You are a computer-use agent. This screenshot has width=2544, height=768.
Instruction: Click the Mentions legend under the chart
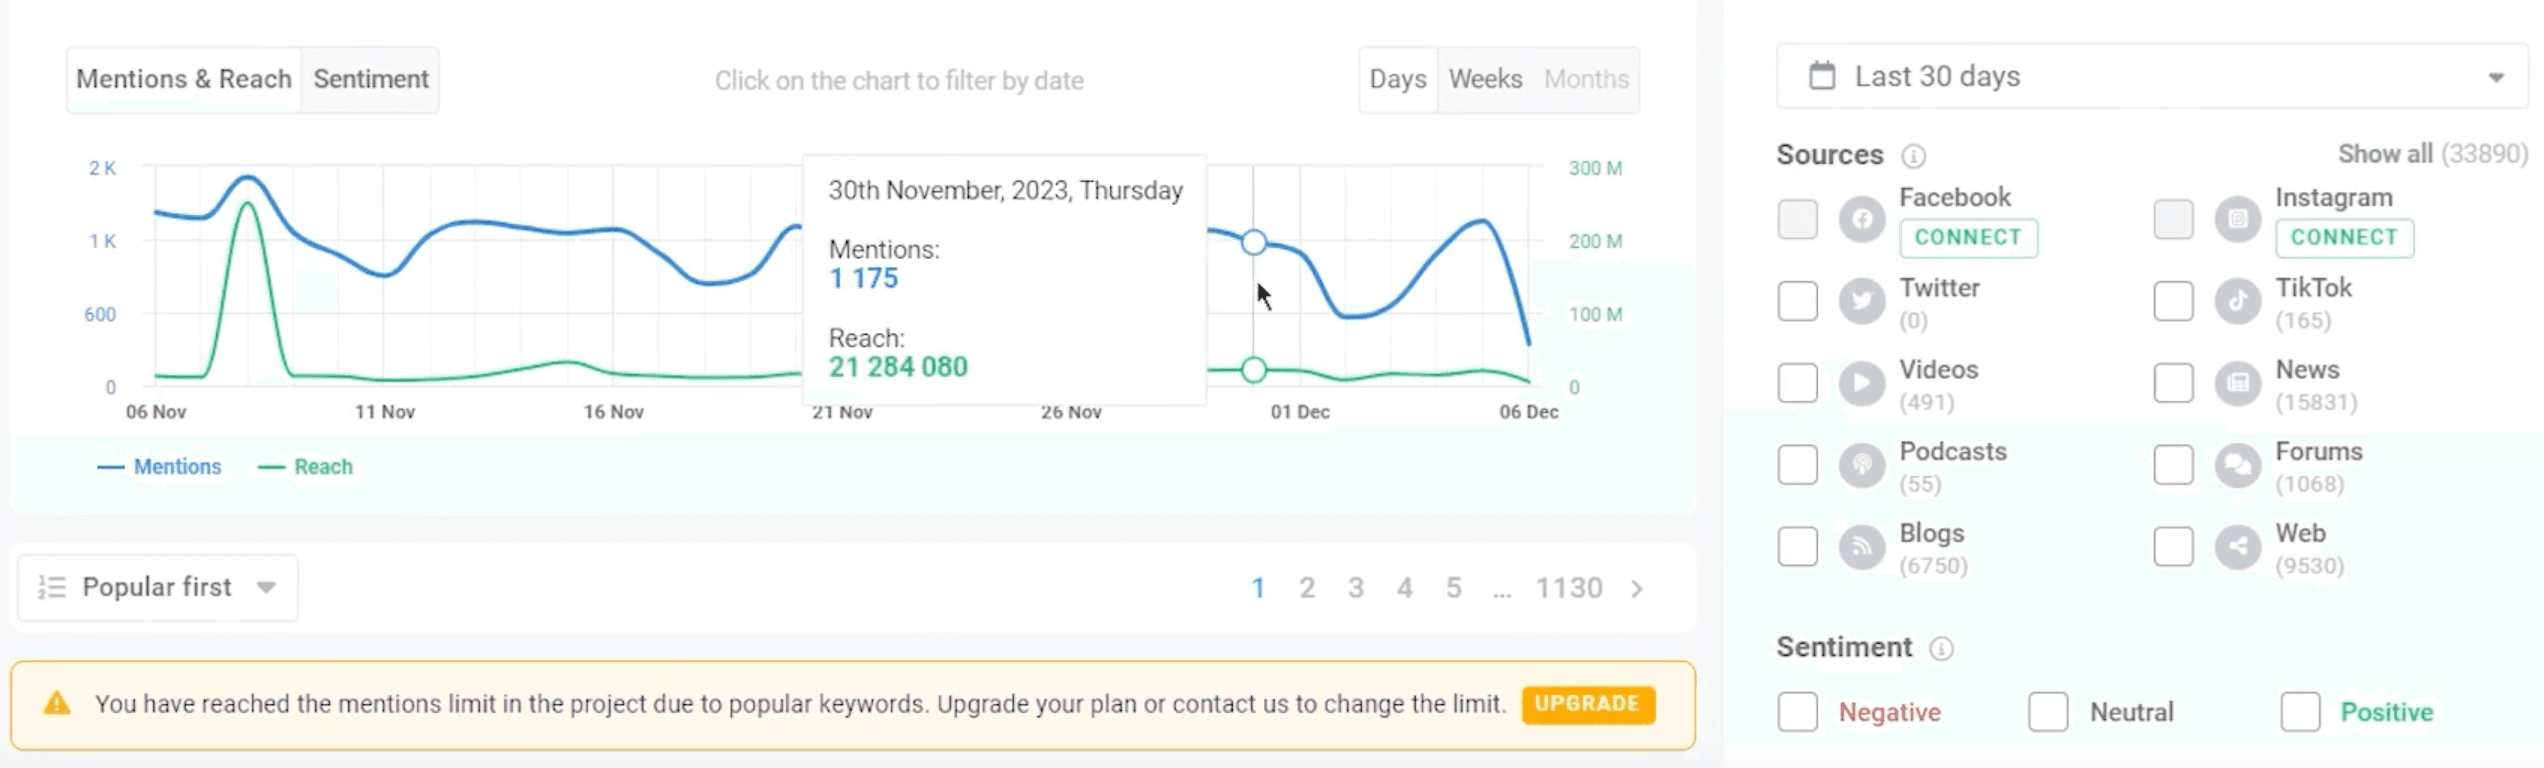[x=159, y=466]
